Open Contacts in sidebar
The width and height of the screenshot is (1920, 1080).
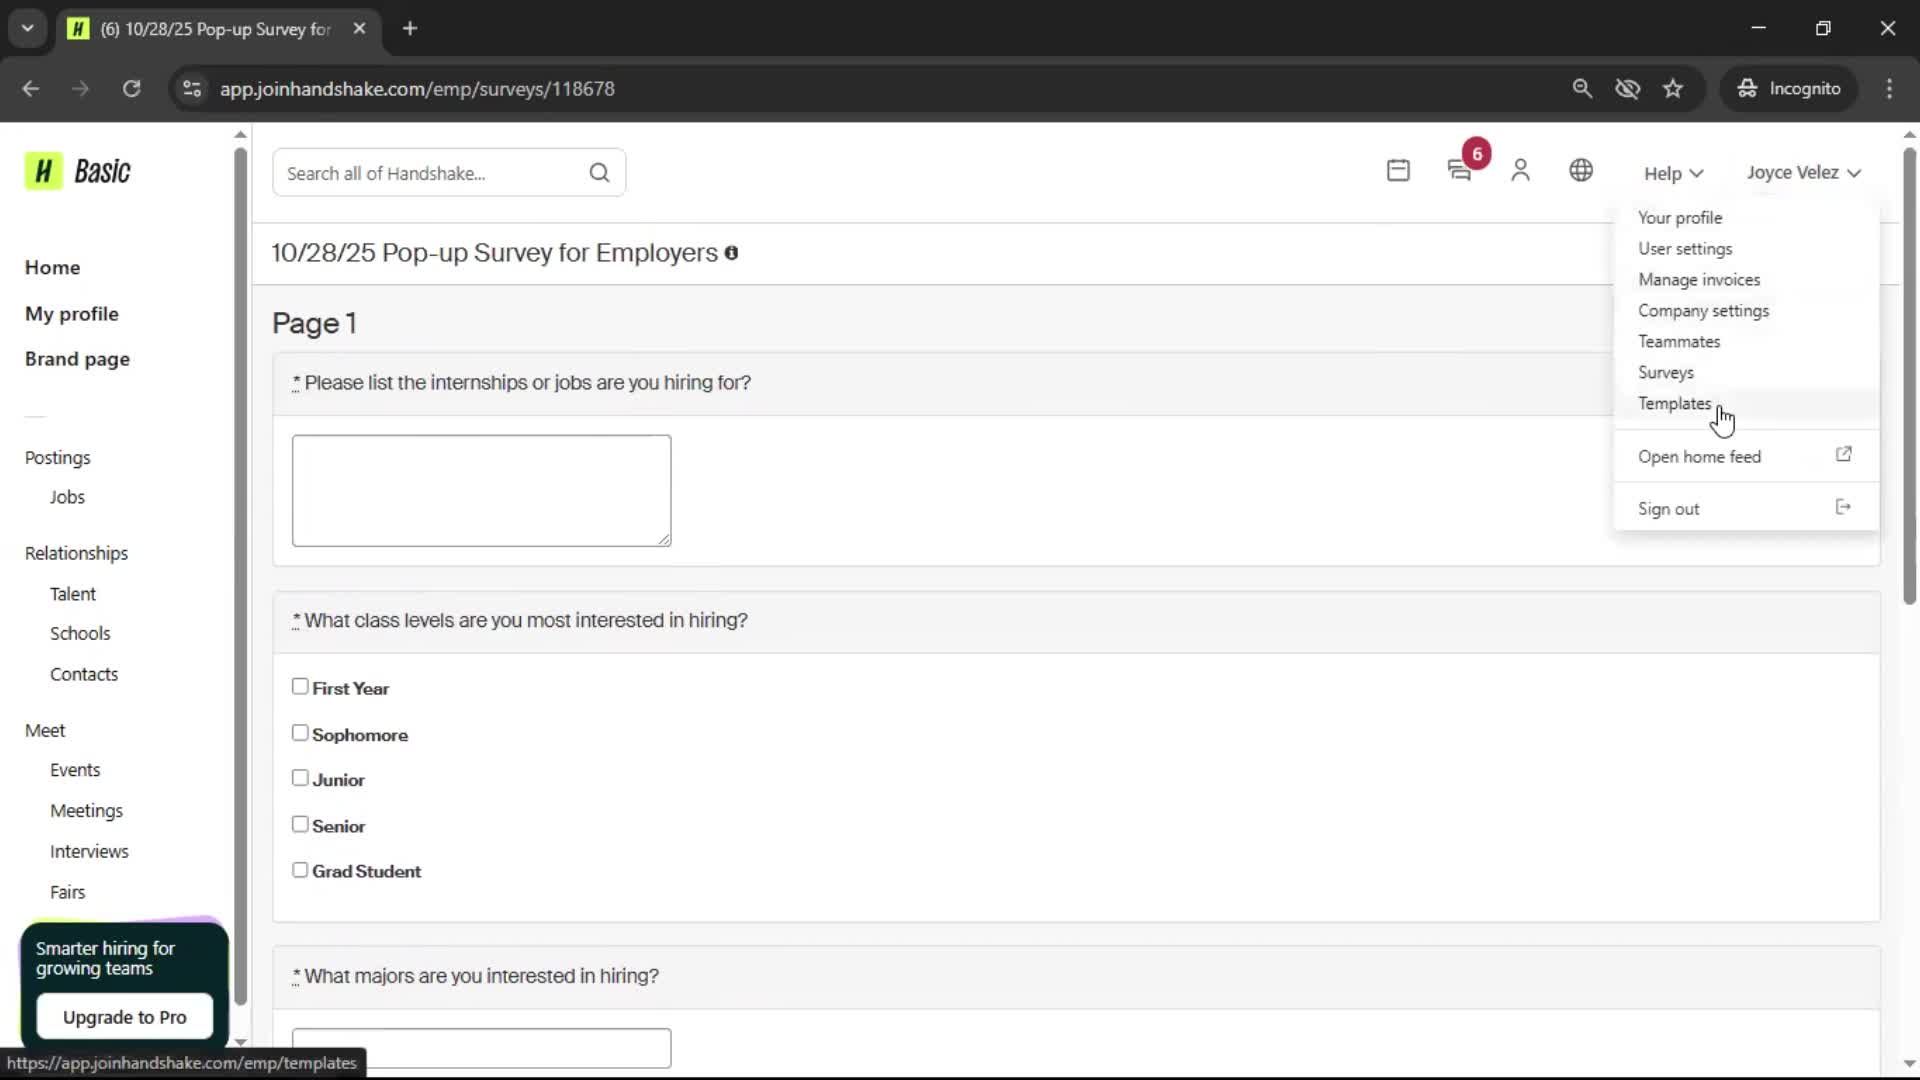tap(84, 675)
